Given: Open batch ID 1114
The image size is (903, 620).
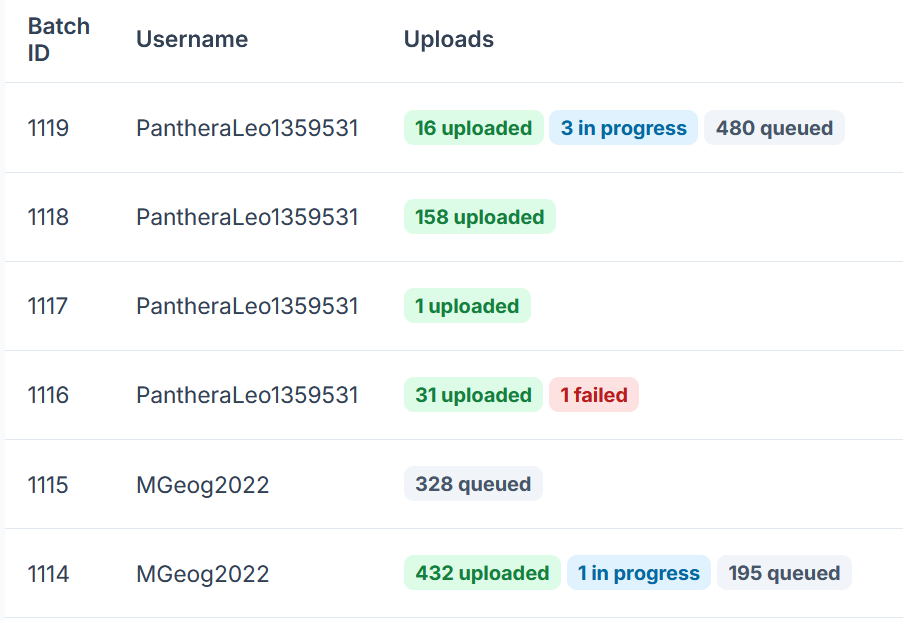Looking at the screenshot, I should 48,574.
